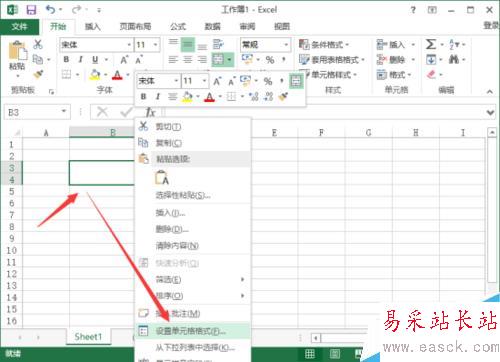Viewport: 500px width, 362px height.
Task: Click the wrap text icon in alignment group
Action: pos(218,44)
